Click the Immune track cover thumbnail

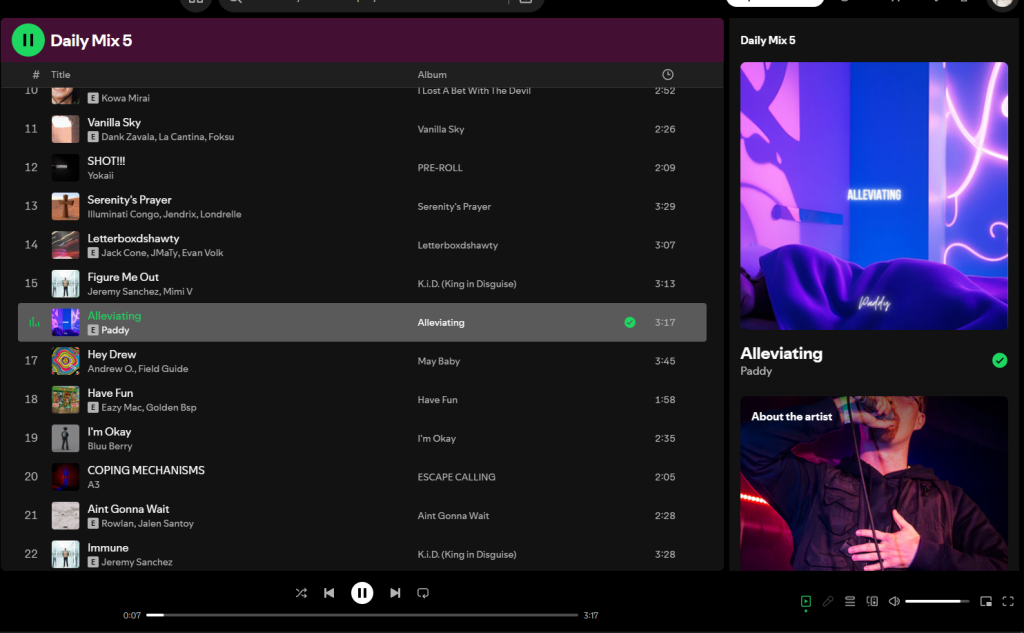tap(65, 554)
